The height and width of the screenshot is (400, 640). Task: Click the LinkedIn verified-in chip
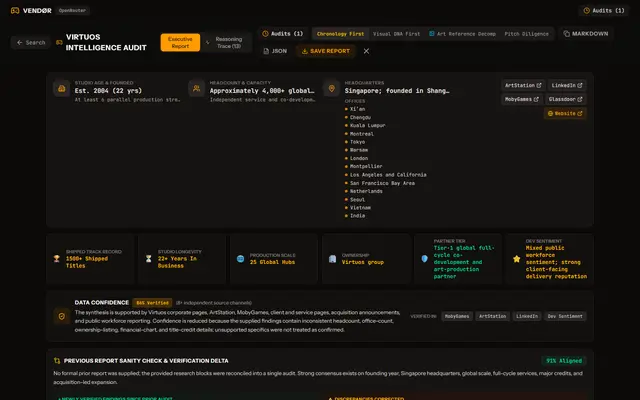tap(527, 316)
